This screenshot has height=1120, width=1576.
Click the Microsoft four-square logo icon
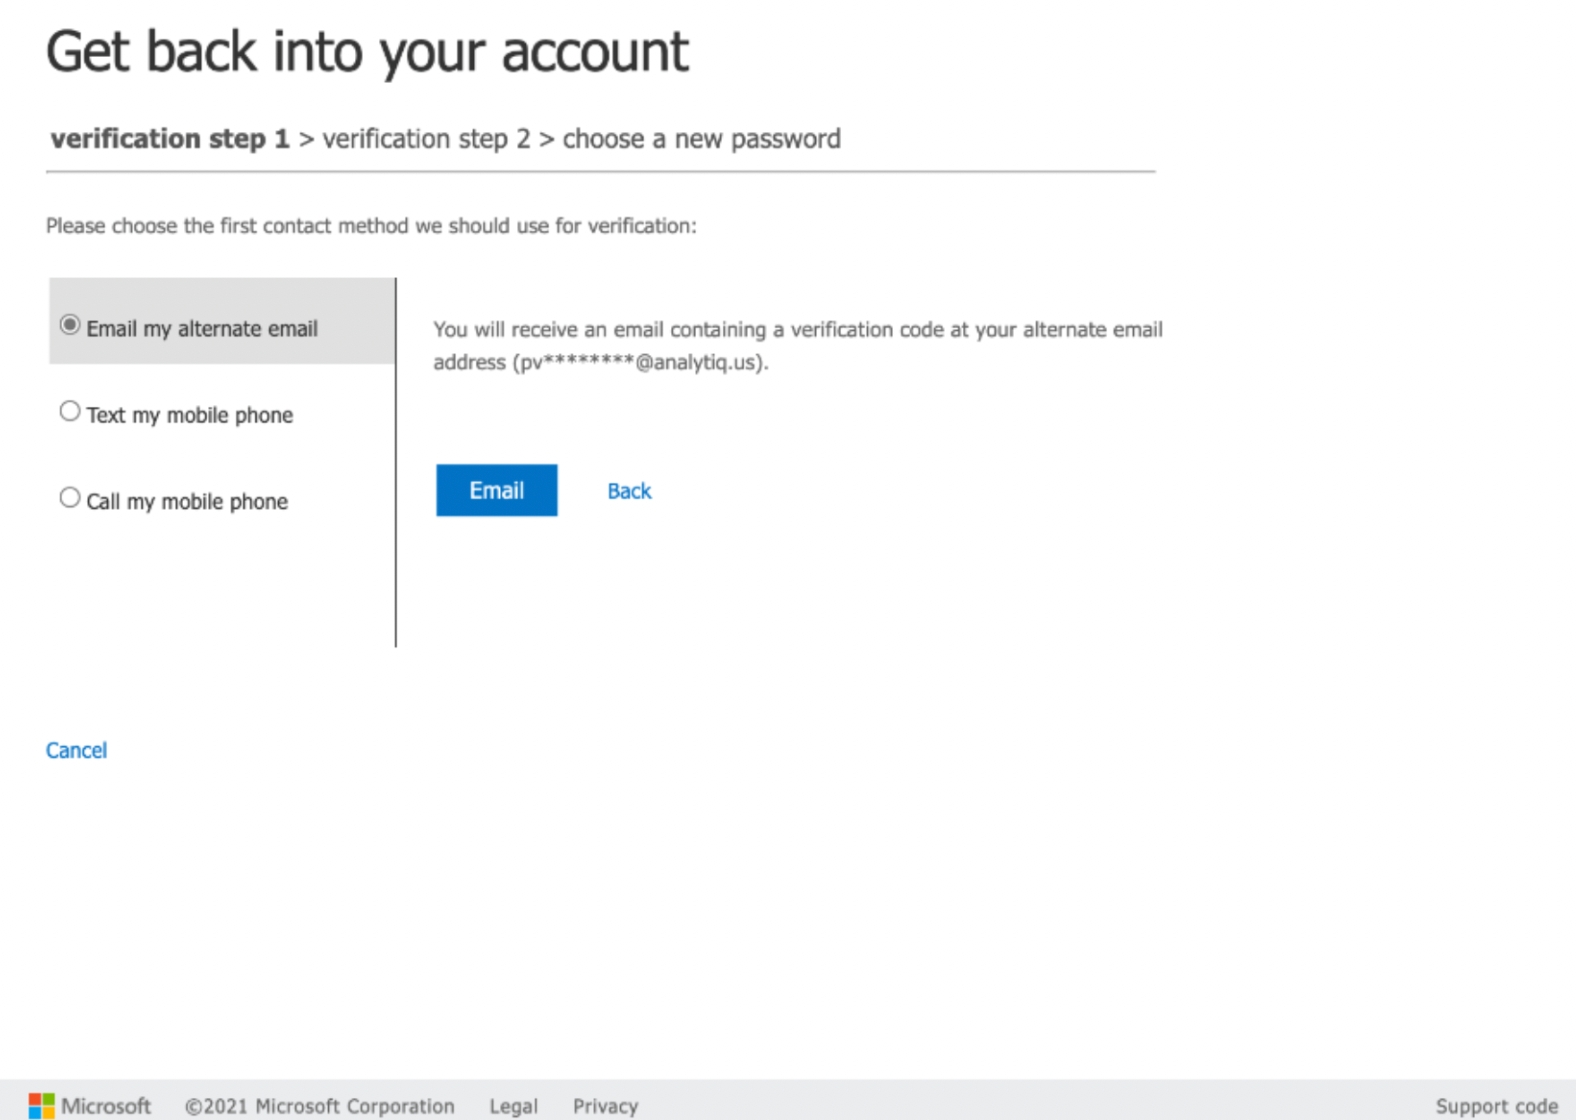click(x=41, y=1105)
